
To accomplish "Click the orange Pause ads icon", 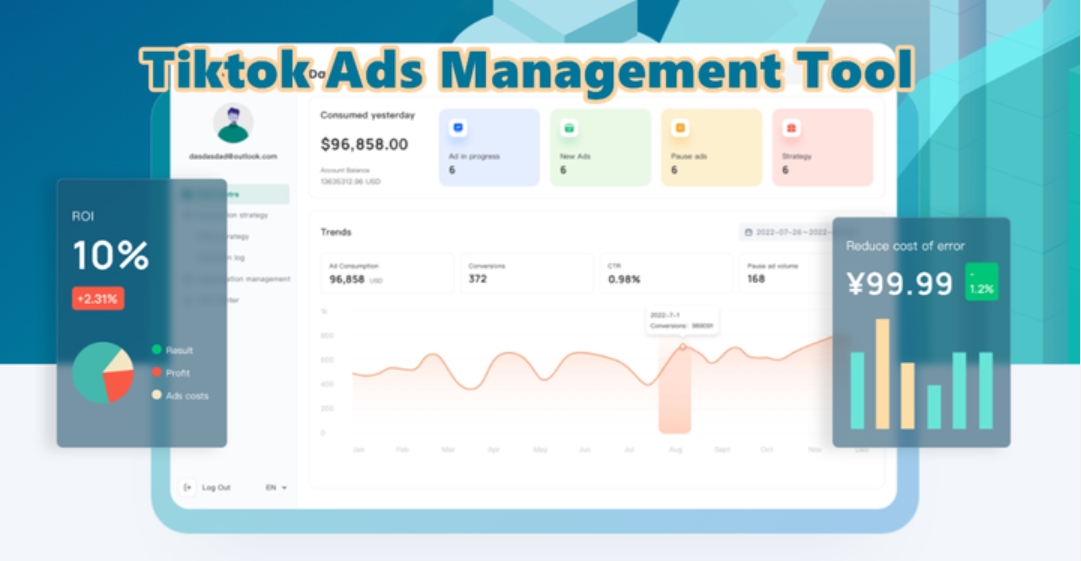I will click(680, 128).
